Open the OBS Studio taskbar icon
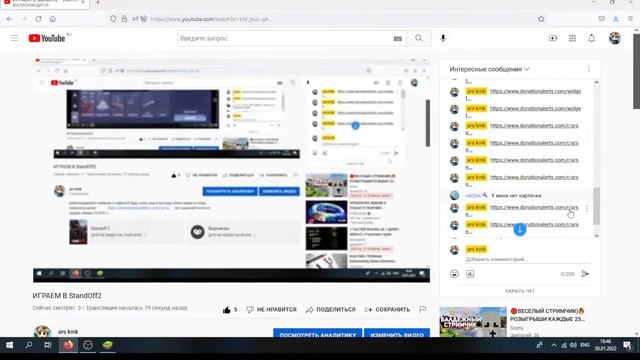 tap(88, 345)
